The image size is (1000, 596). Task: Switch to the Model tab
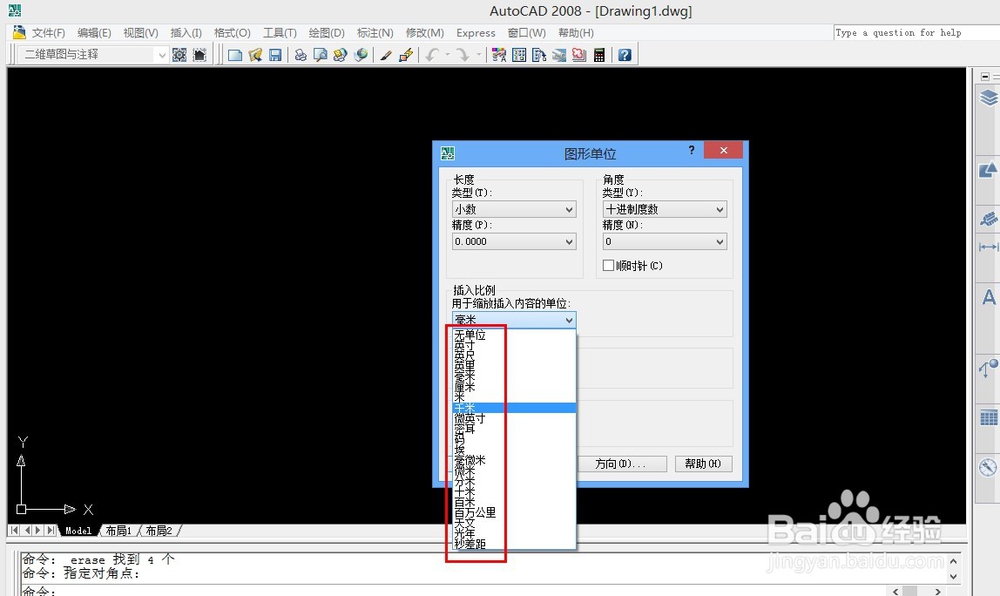(x=78, y=531)
